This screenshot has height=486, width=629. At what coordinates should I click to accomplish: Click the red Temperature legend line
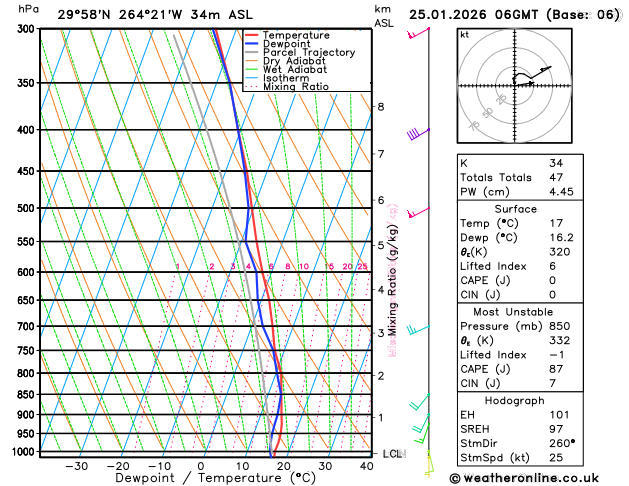(x=252, y=35)
